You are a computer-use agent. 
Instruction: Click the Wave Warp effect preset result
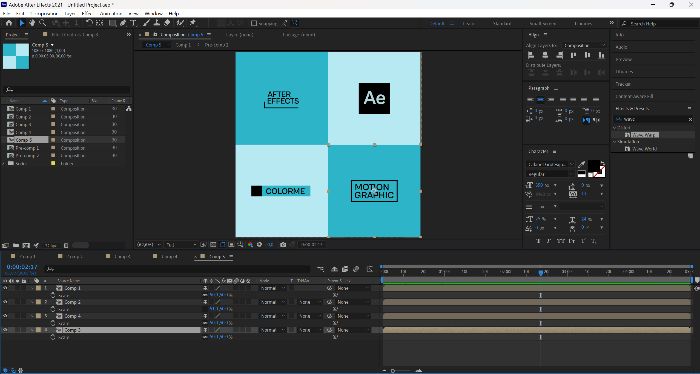point(644,134)
